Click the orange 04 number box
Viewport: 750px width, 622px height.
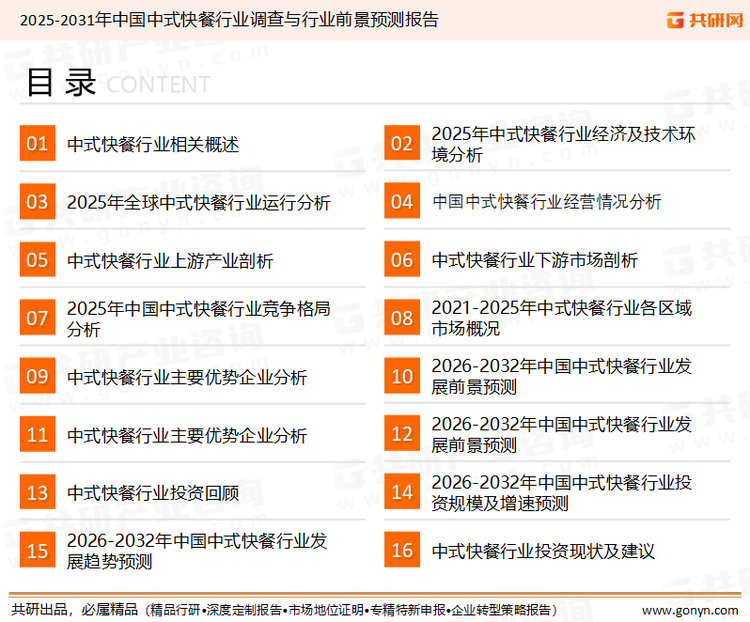(x=402, y=201)
